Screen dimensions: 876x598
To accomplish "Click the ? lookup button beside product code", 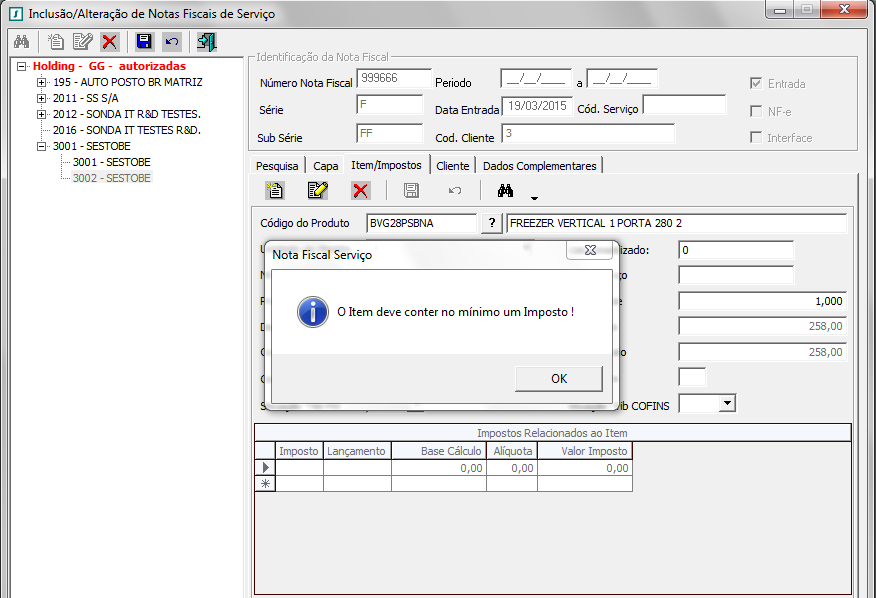I will pos(491,223).
